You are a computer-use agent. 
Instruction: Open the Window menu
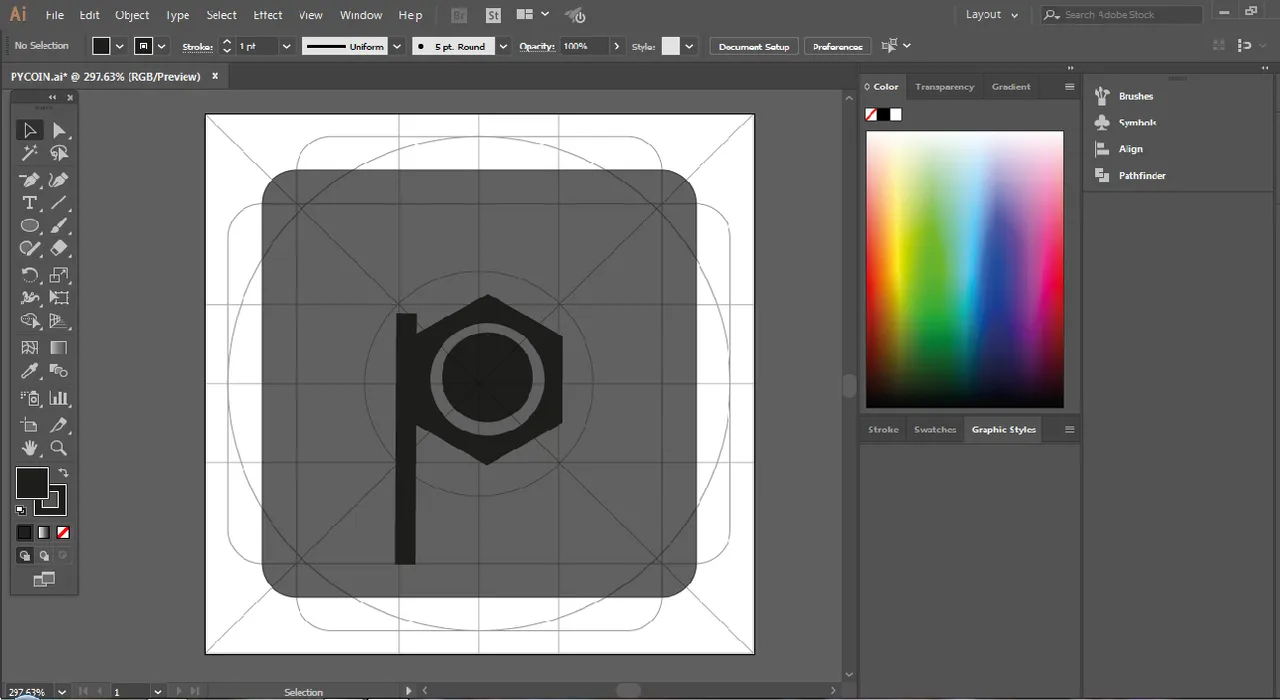(361, 15)
